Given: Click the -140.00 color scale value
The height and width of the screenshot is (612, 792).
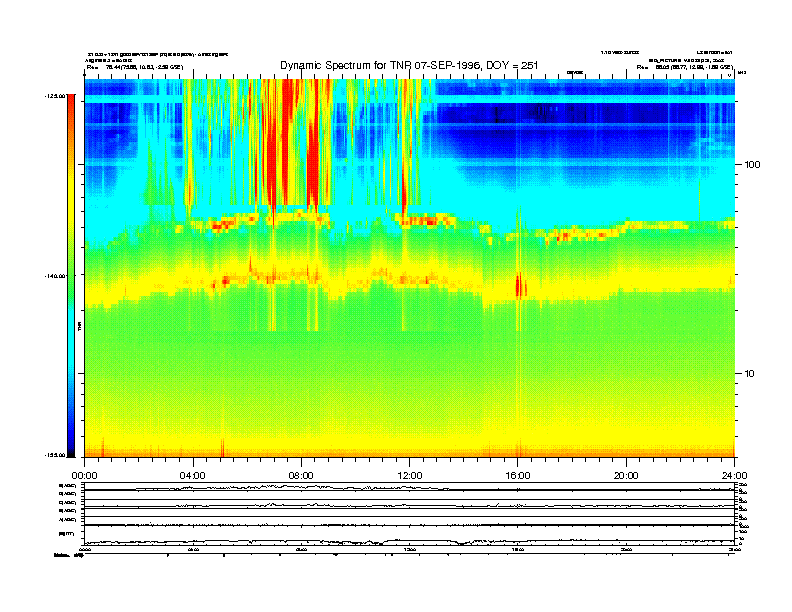Looking at the screenshot, I should click(55, 276).
